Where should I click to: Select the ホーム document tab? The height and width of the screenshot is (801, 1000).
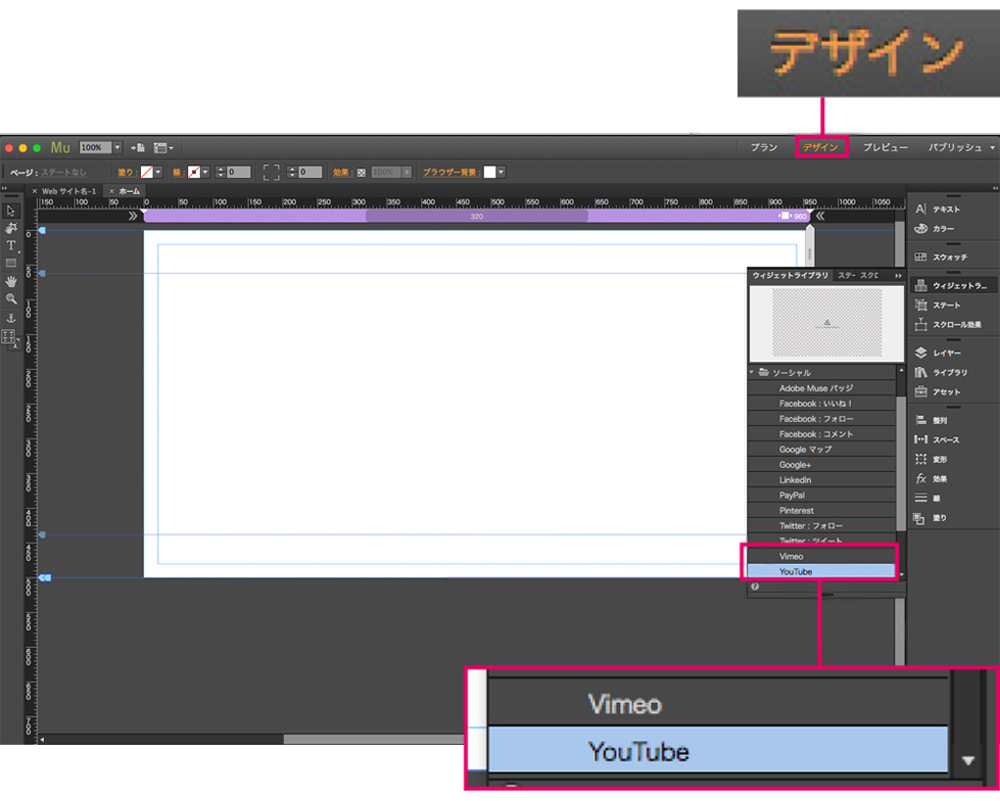click(x=129, y=191)
